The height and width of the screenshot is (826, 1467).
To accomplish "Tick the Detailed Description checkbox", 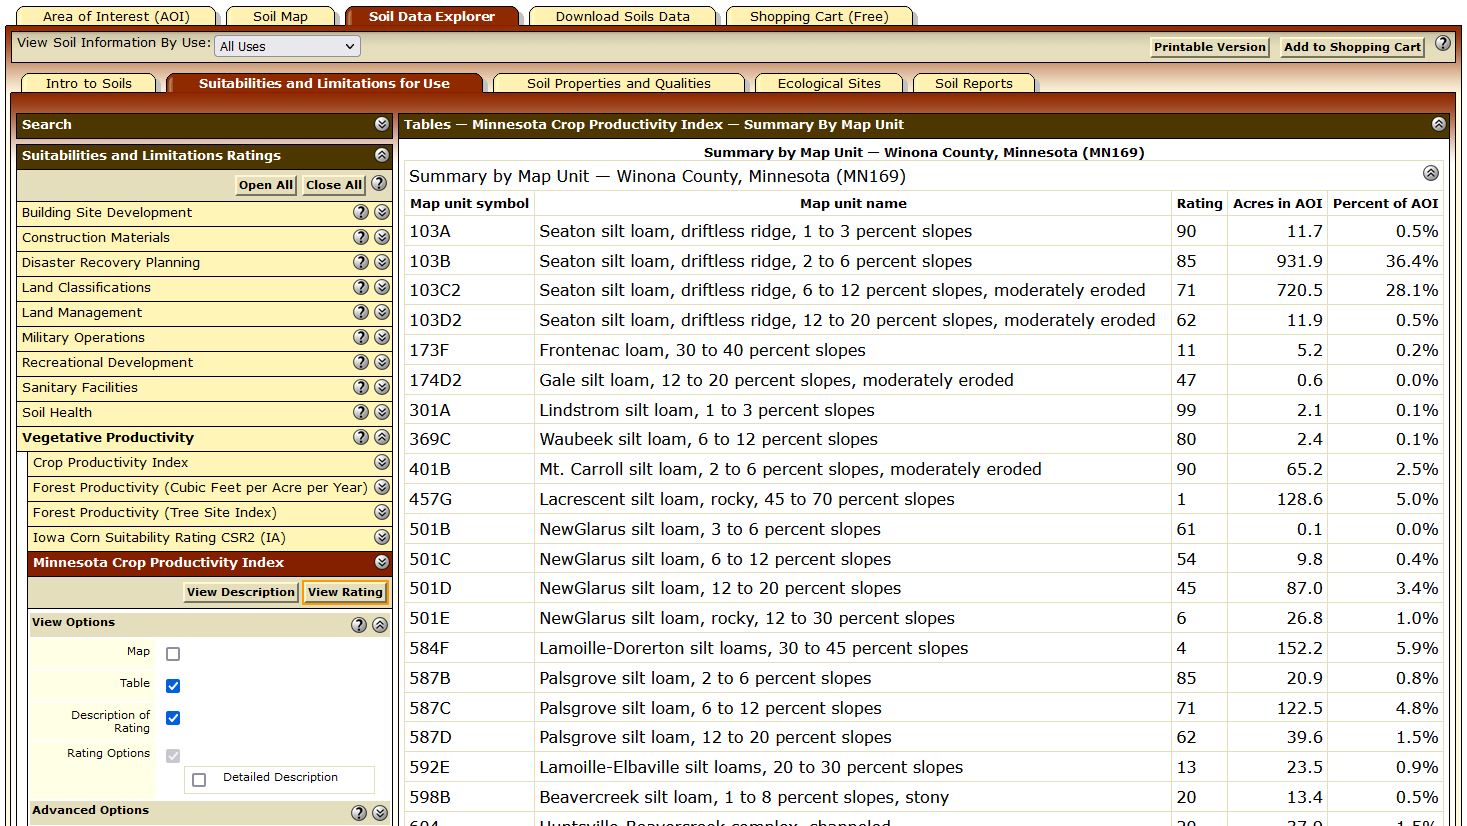I will point(199,780).
